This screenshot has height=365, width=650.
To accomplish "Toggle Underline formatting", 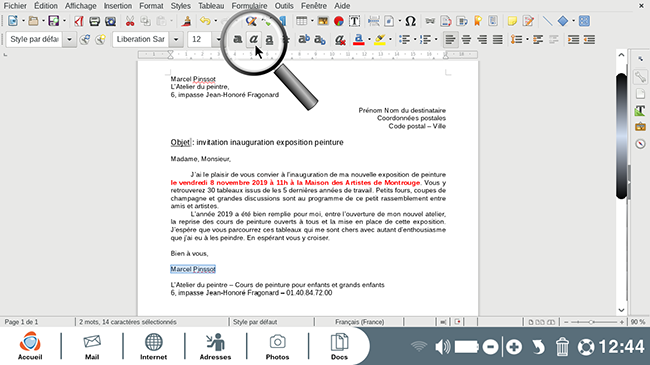I will pos(269,39).
